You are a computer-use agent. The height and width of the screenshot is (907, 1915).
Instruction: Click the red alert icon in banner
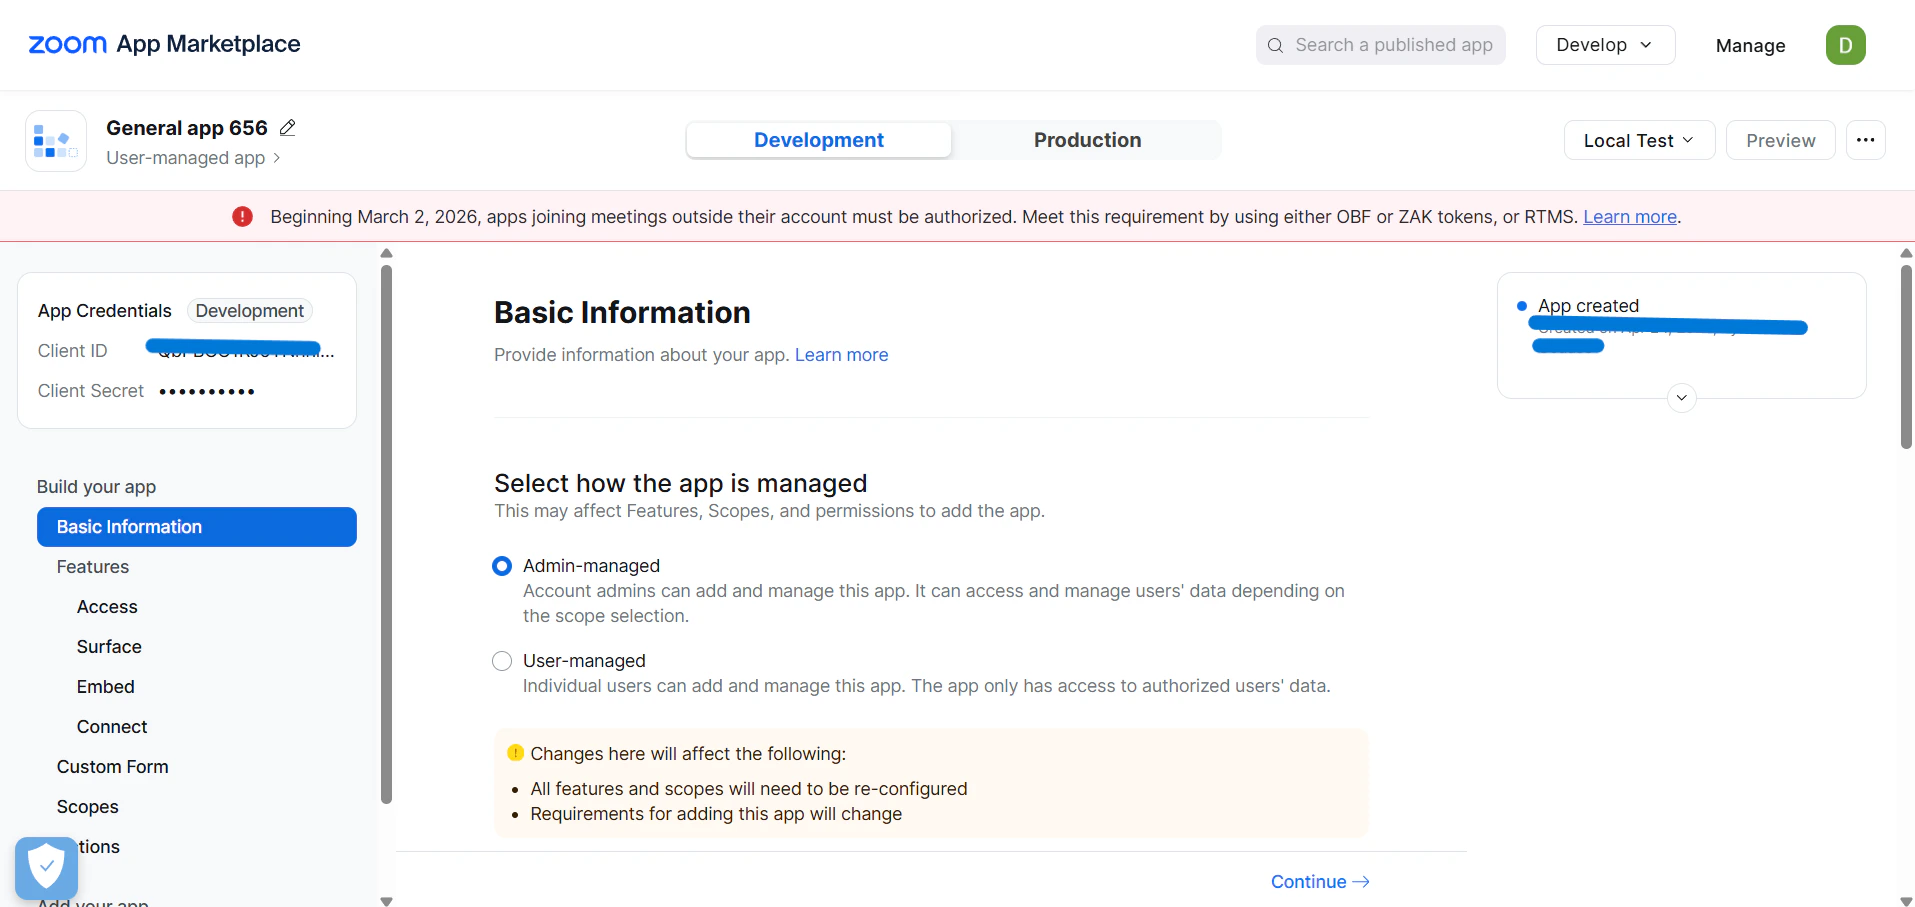click(x=242, y=217)
